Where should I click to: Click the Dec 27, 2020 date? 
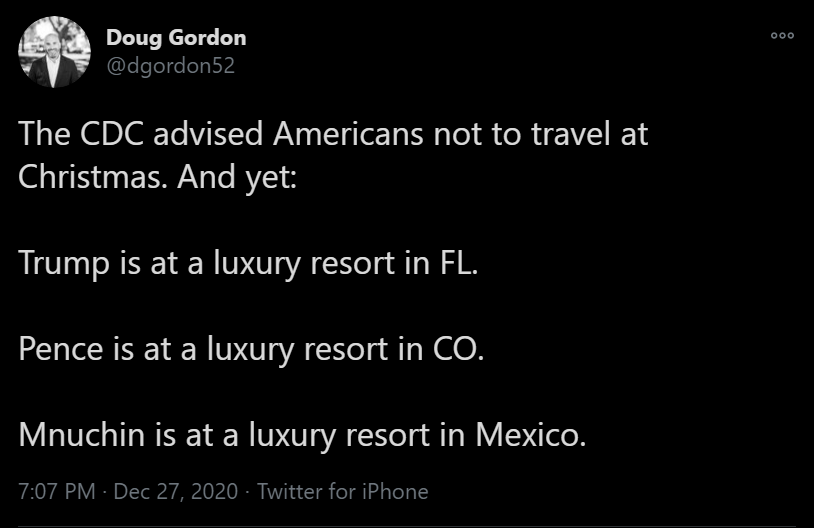pos(176,491)
